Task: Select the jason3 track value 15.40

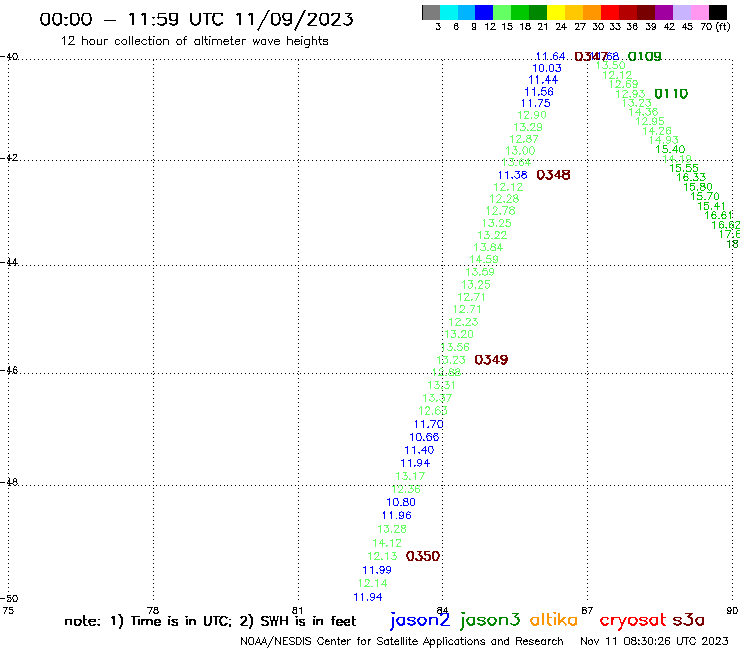Action: click(670, 150)
